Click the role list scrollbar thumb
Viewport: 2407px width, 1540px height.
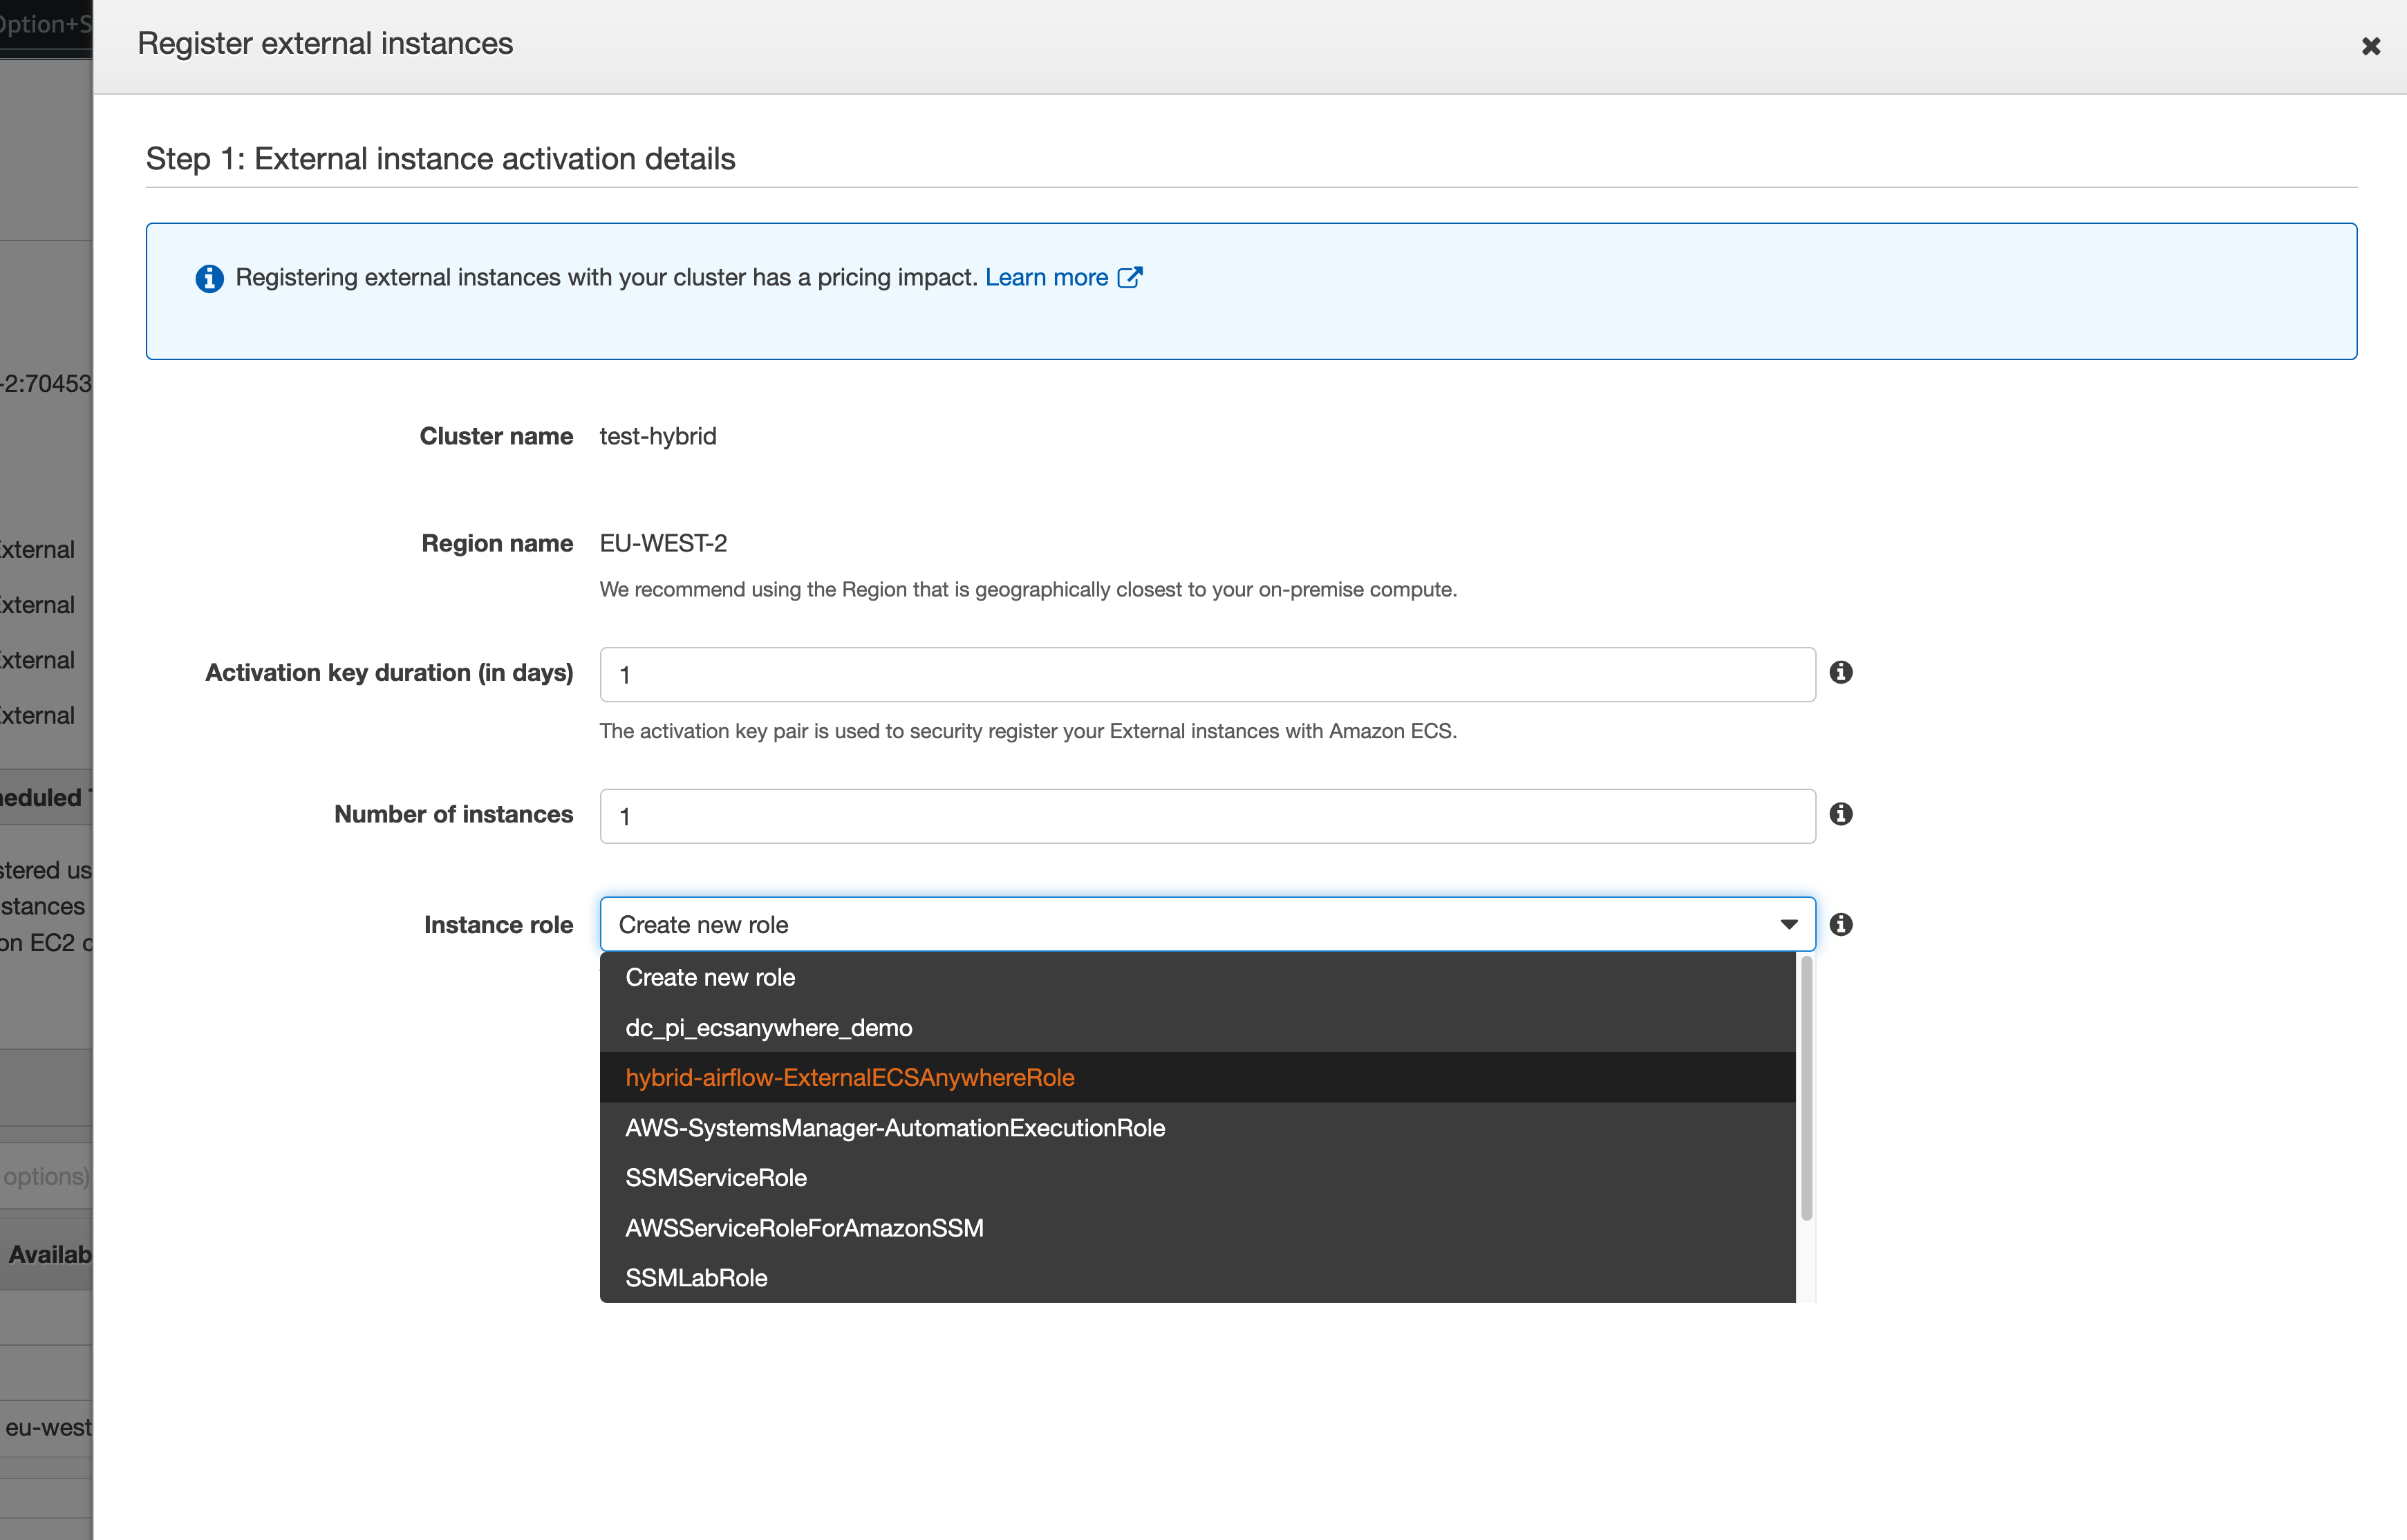(1806, 1088)
